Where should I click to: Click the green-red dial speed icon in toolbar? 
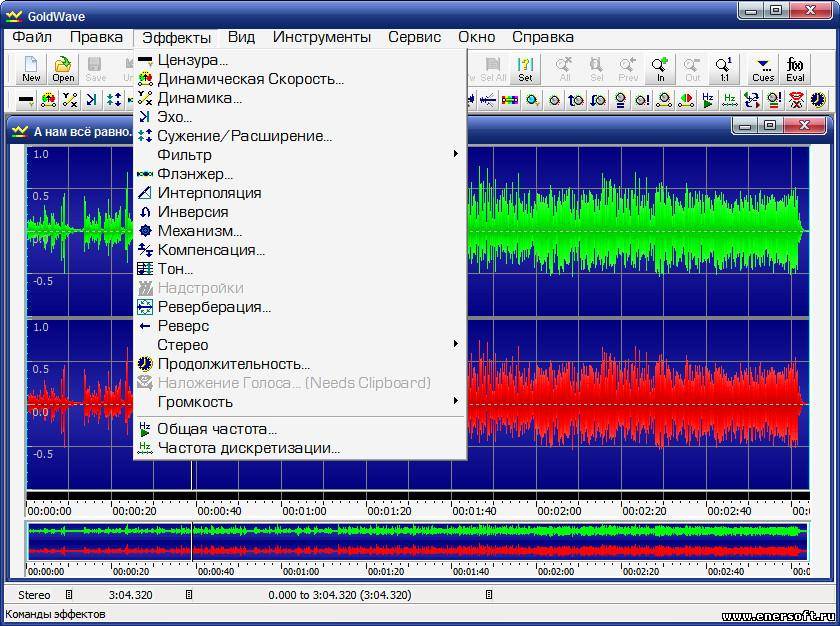[48, 100]
